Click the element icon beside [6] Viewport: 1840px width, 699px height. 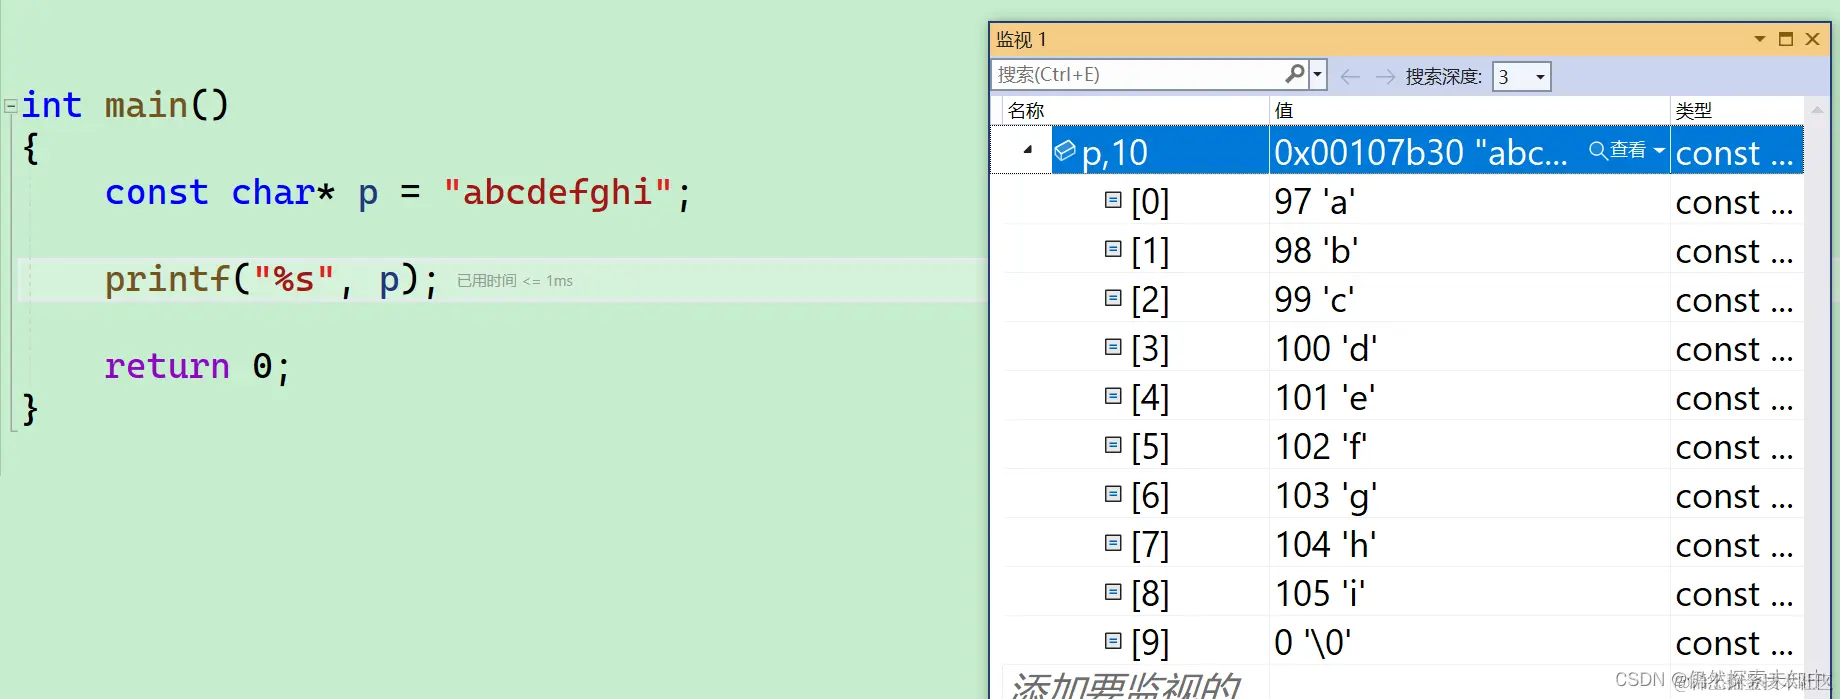[x=1113, y=494]
